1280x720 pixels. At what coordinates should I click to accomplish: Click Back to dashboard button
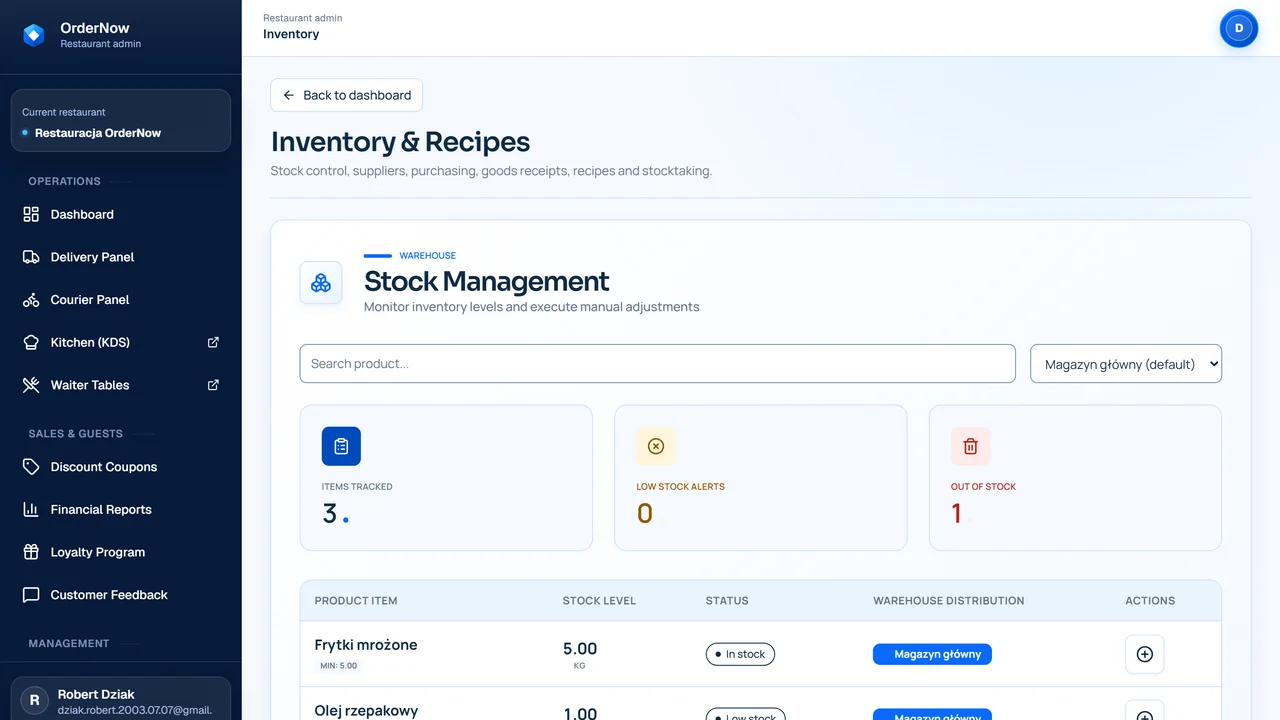pos(347,95)
